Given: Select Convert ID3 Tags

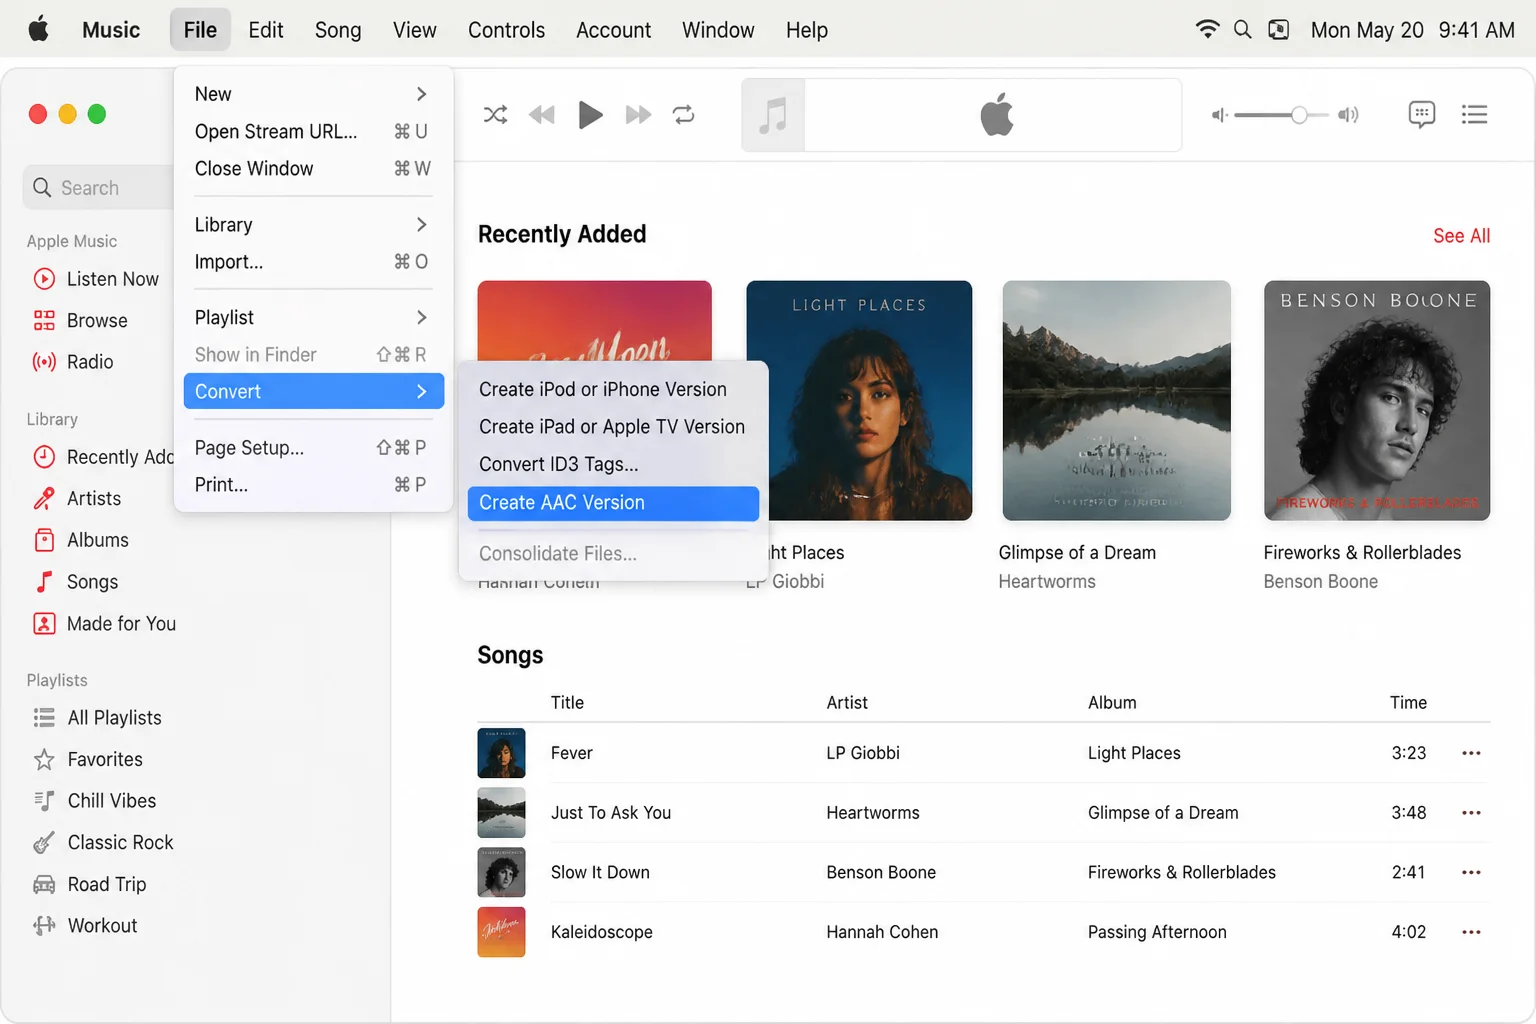Looking at the screenshot, I should click(613, 464).
